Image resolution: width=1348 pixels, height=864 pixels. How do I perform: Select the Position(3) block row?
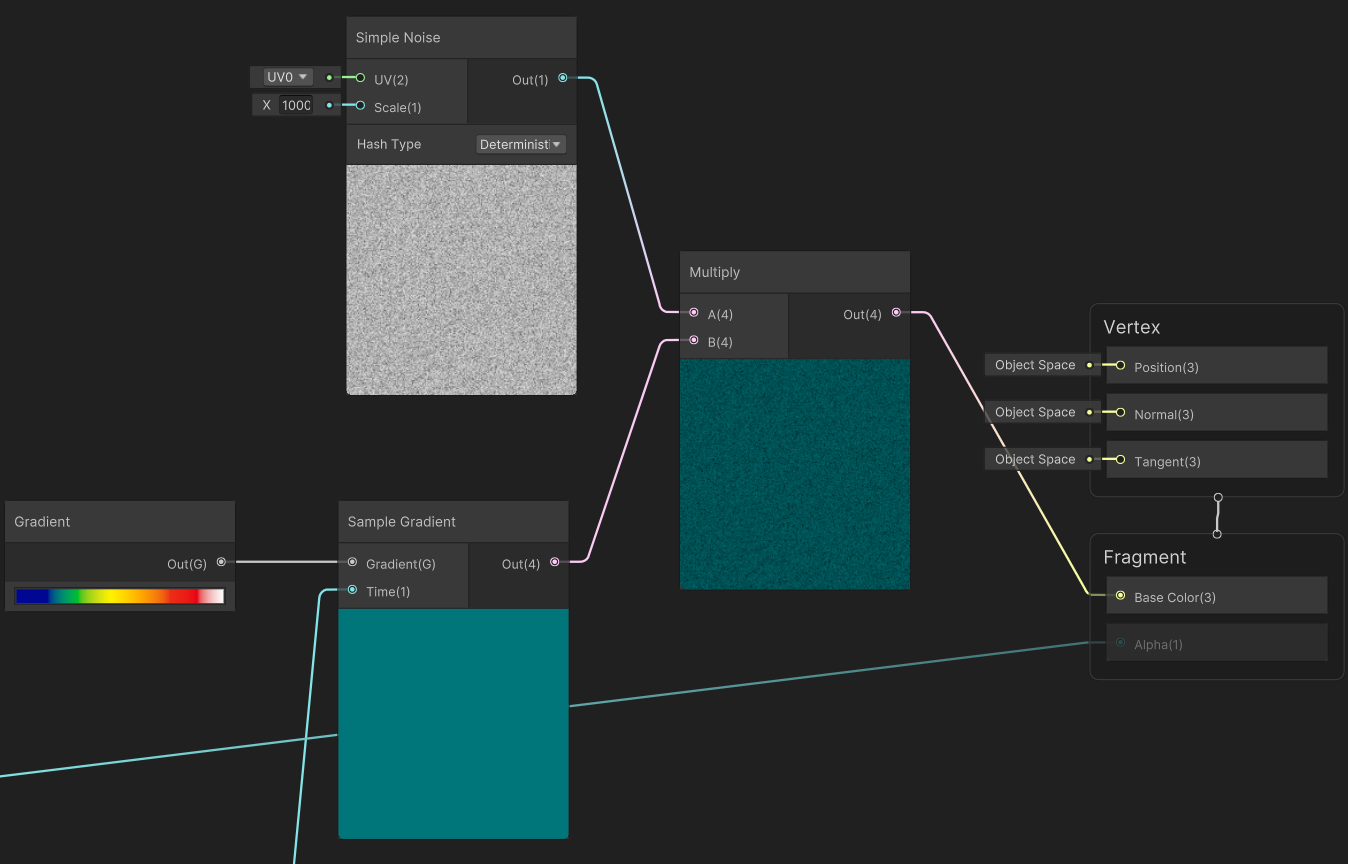click(x=1217, y=366)
